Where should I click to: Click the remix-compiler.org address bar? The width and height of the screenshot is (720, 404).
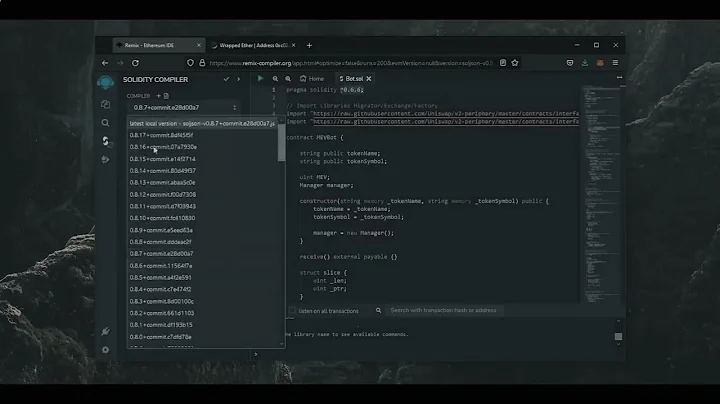[351, 63]
